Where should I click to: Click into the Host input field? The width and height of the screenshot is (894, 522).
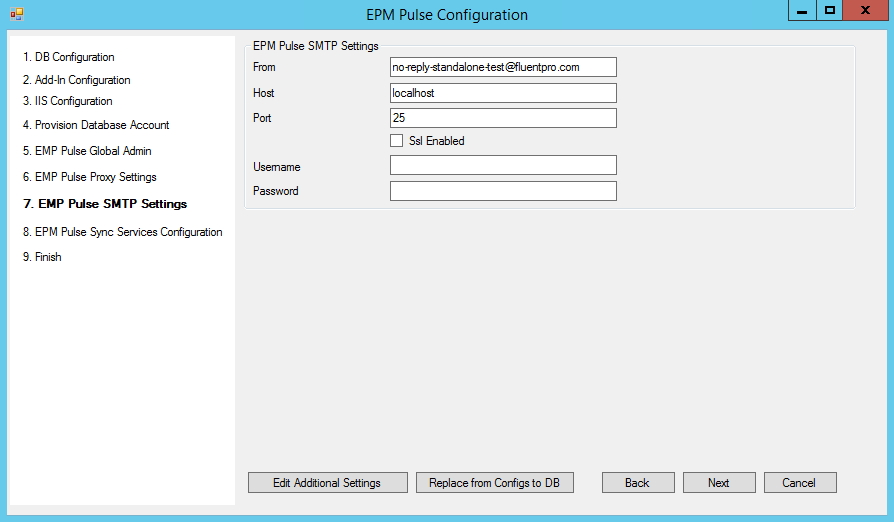503,93
